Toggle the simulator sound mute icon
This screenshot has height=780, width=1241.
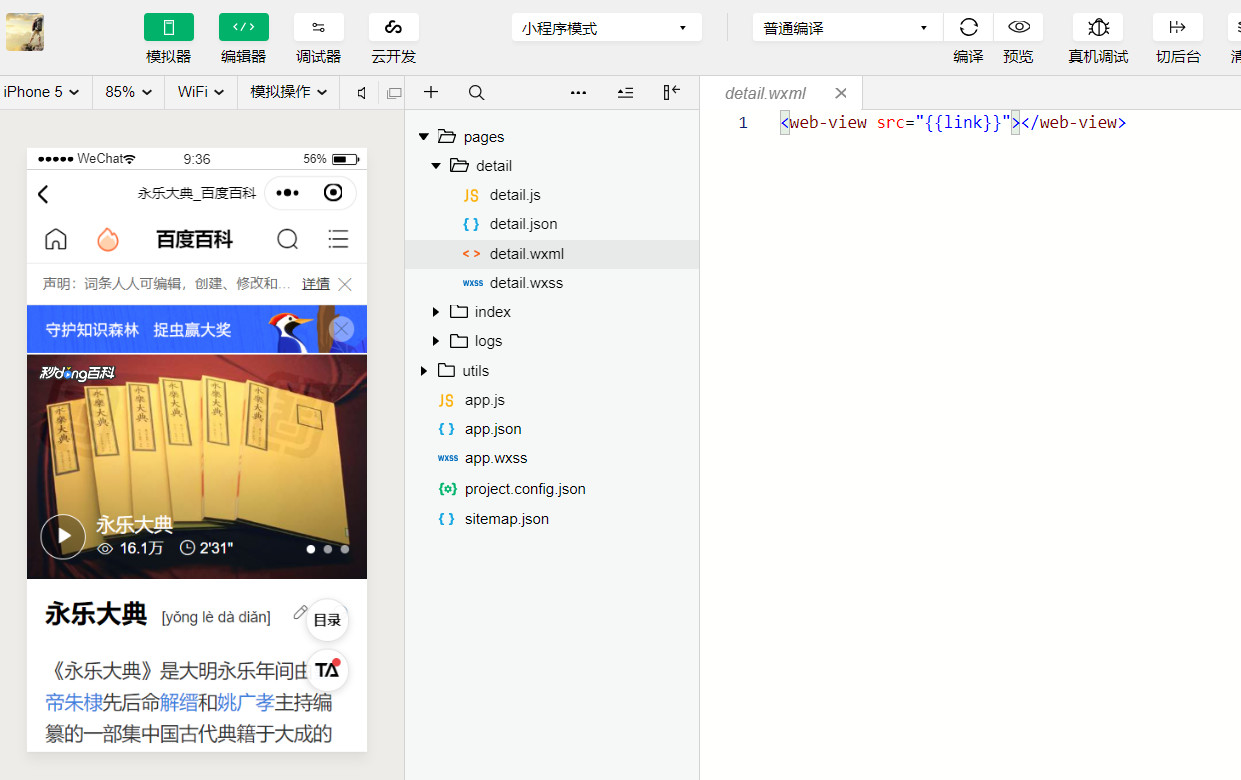(361, 93)
